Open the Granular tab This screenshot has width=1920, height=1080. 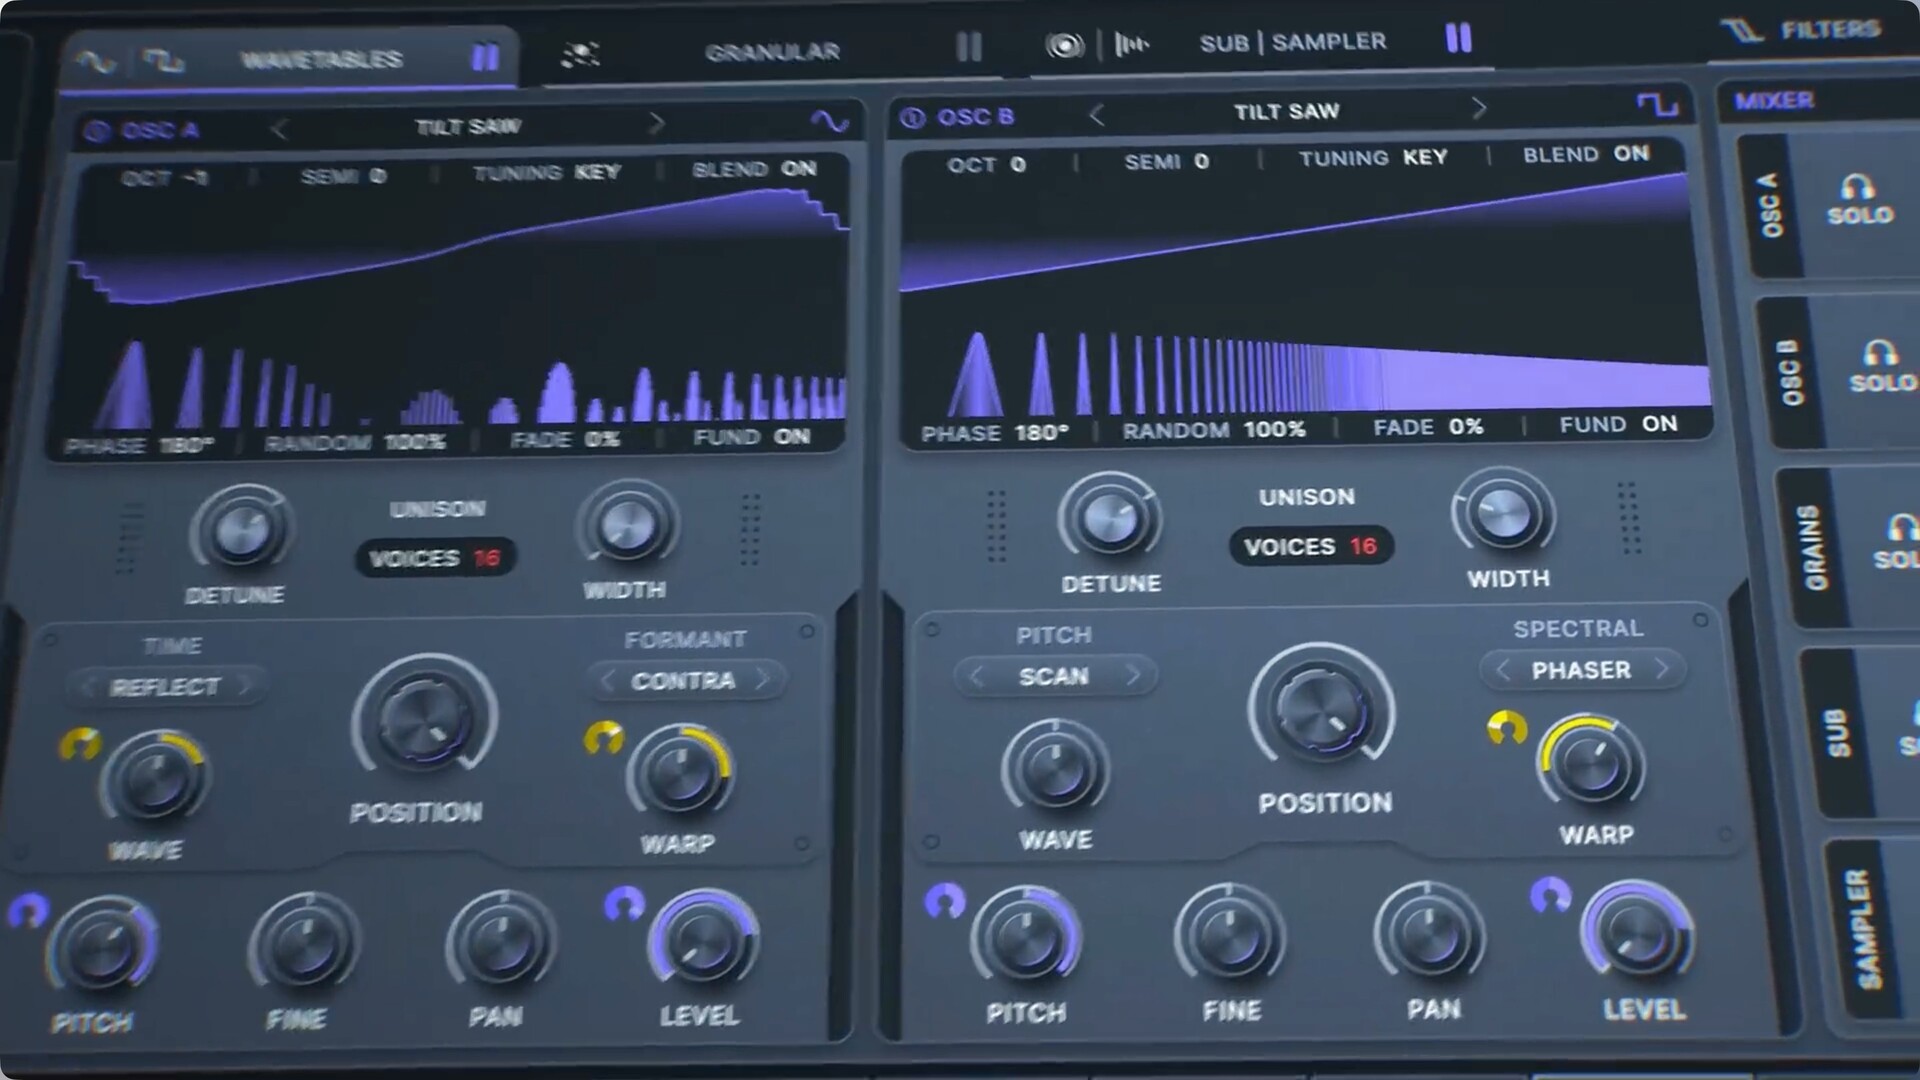pyautogui.click(x=771, y=52)
